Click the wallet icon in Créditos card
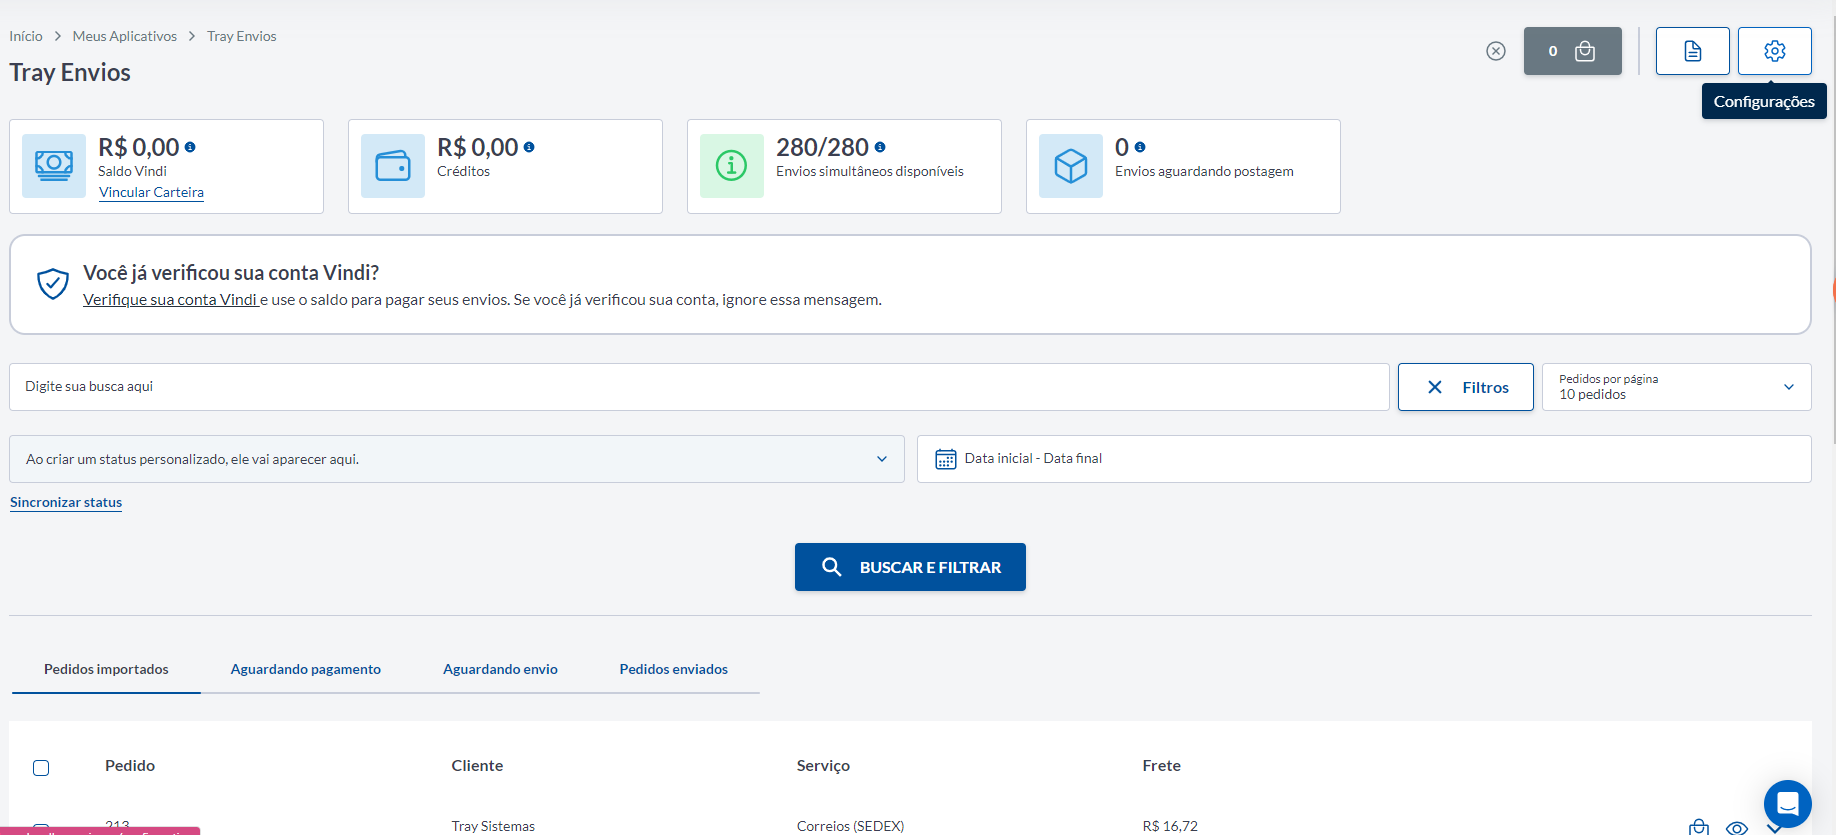The image size is (1836, 835). [x=393, y=166]
